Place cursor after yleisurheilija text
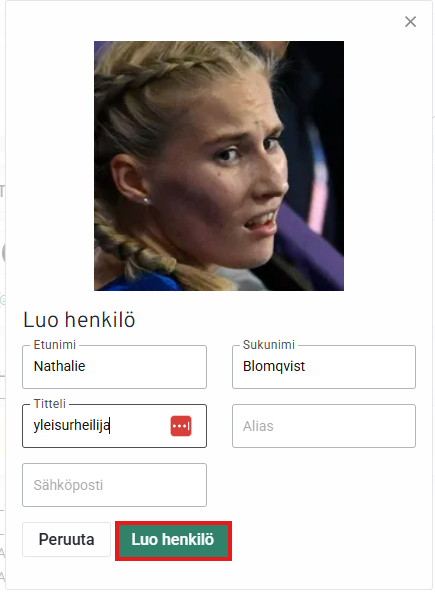 tap(110, 426)
